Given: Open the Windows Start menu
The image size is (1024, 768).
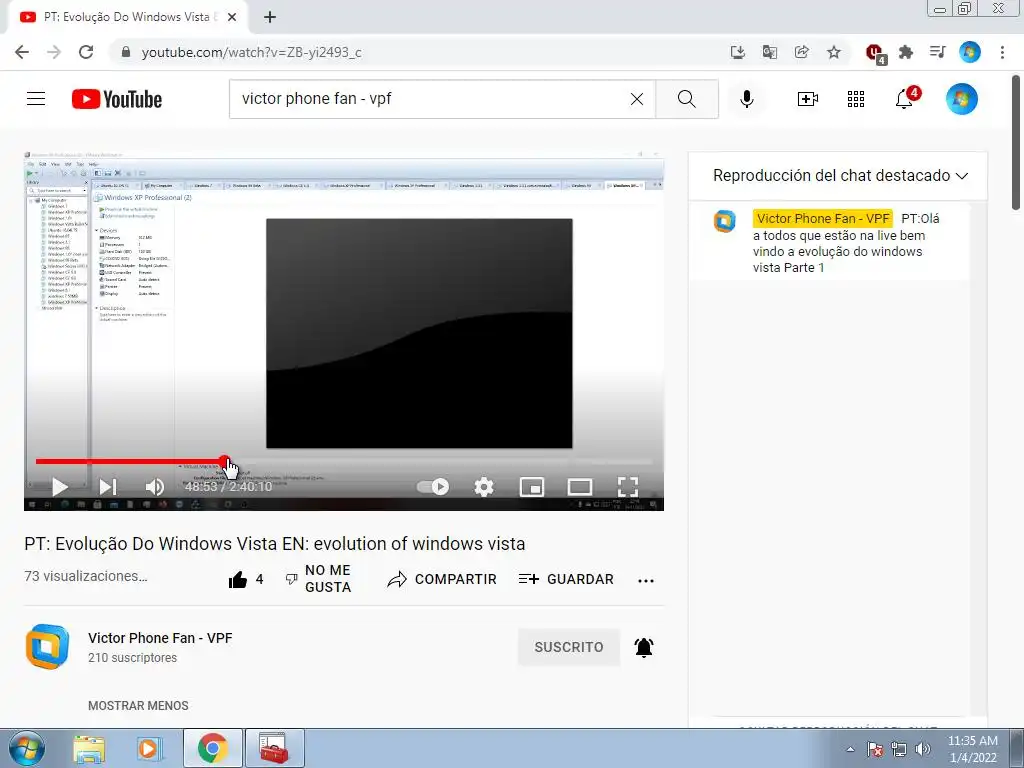Looking at the screenshot, I should (x=26, y=749).
